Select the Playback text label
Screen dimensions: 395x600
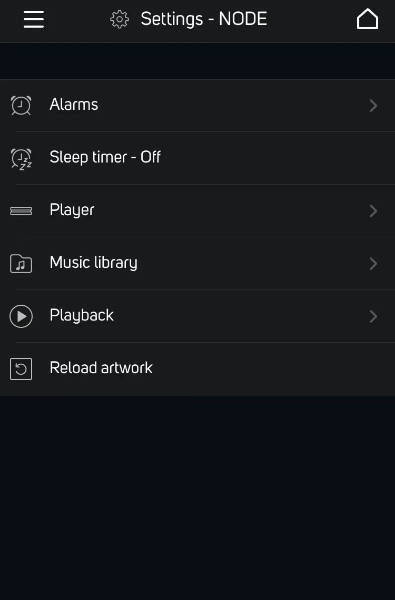pos(82,316)
